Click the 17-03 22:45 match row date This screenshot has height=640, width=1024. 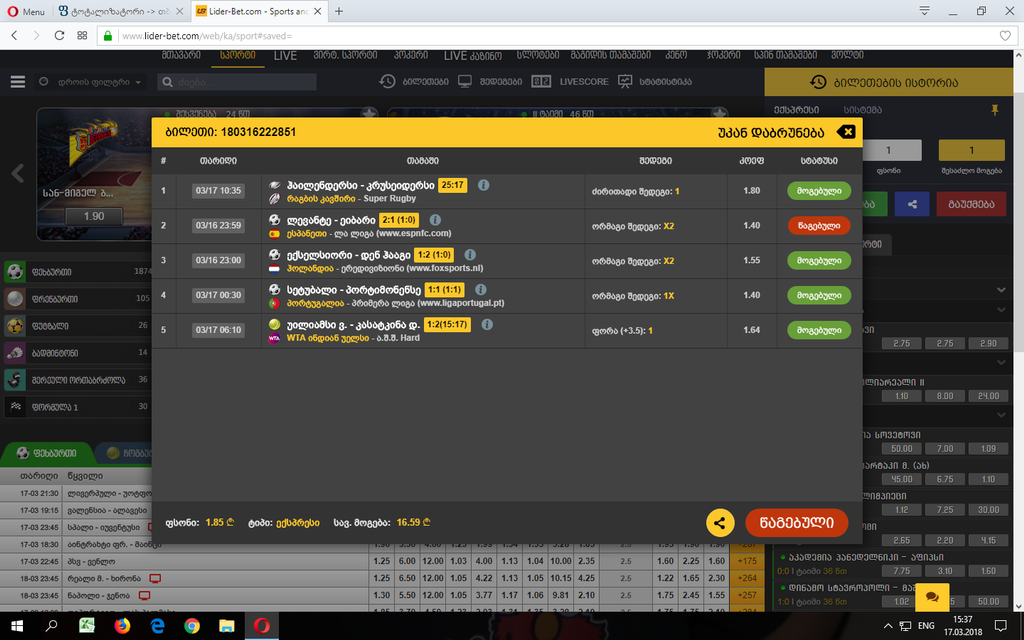[39, 561]
